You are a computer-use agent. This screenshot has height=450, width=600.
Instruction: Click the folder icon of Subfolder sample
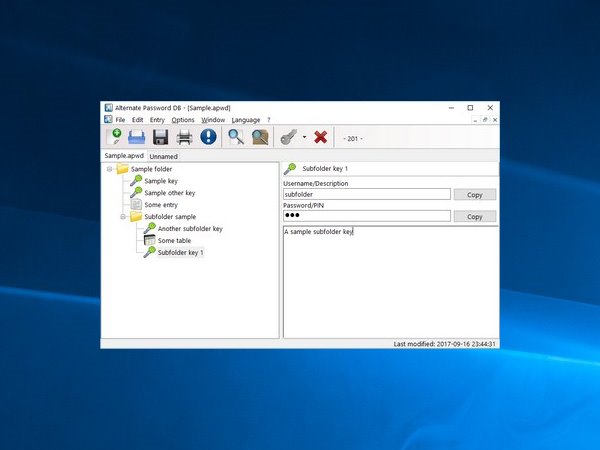point(136,216)
